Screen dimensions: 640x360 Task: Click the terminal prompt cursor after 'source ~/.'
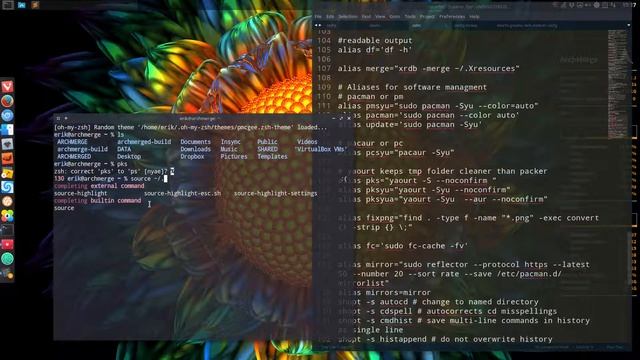[165, 179]
